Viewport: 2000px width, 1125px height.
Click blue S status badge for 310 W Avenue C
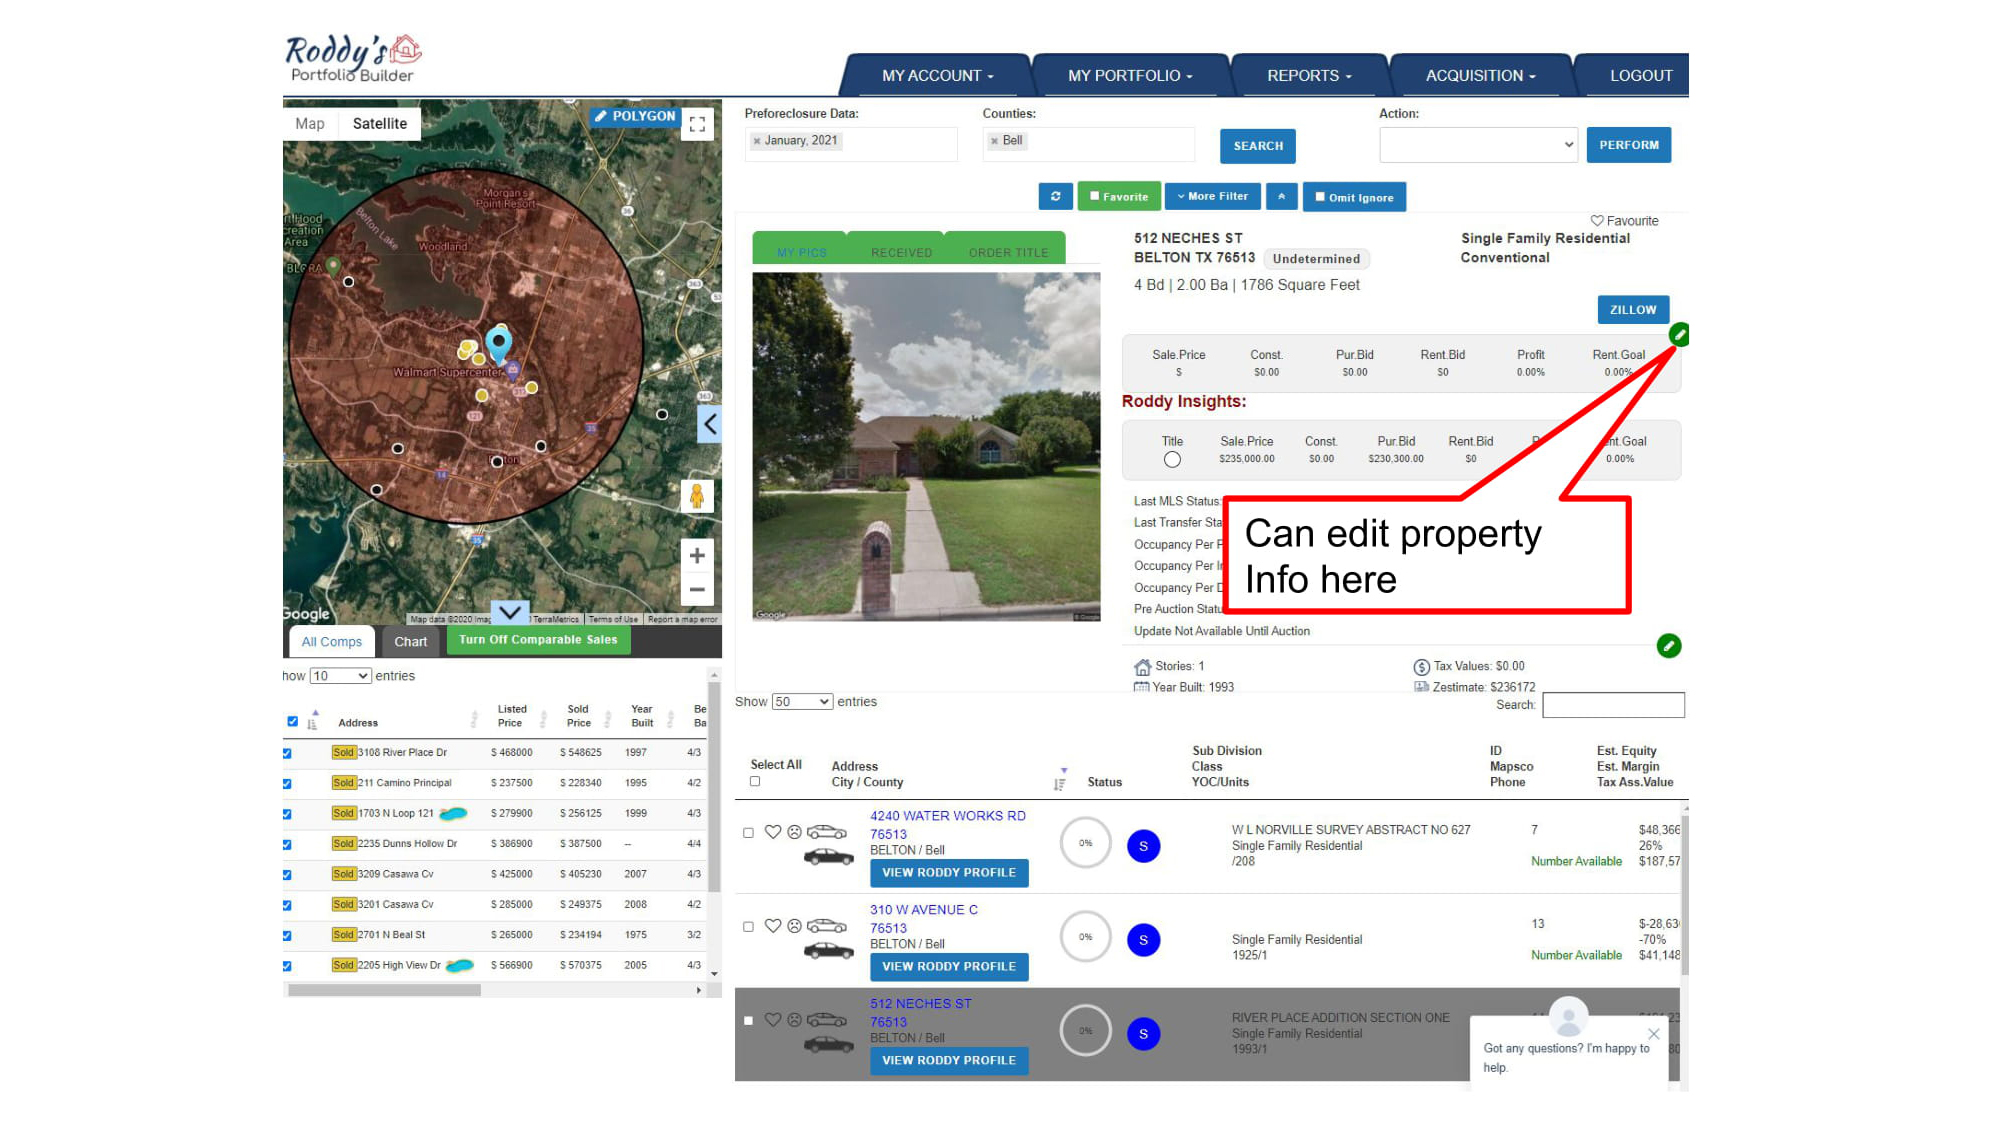(1143, 940)
